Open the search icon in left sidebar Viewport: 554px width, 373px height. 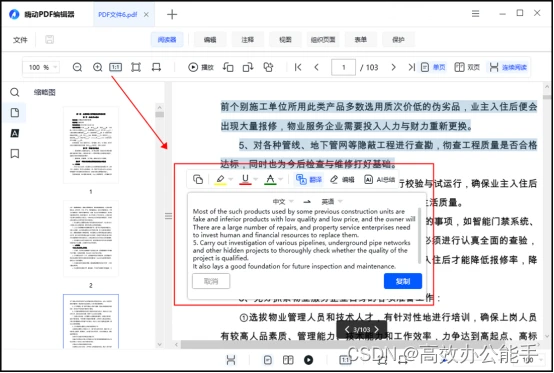pos(14,93)
